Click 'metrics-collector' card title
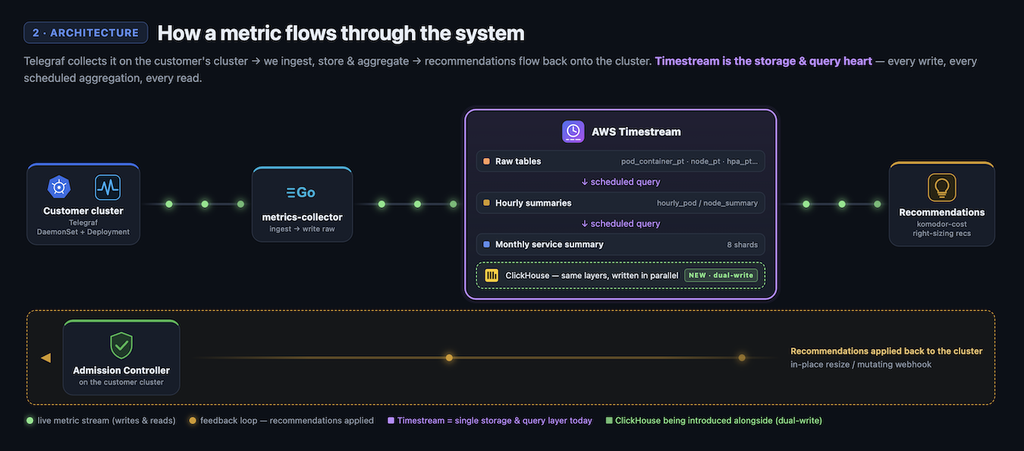This screenshot has width=1024, height=451. point(301,217)
